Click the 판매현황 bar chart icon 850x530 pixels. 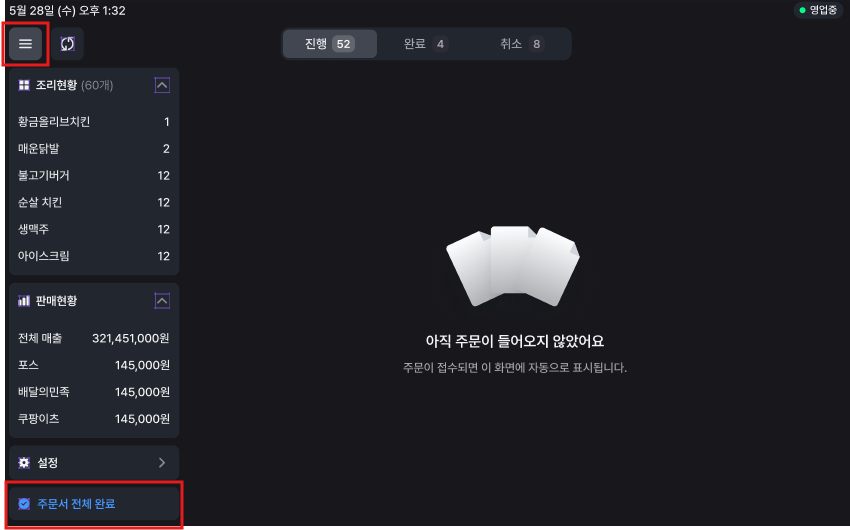tap(24, 300)
